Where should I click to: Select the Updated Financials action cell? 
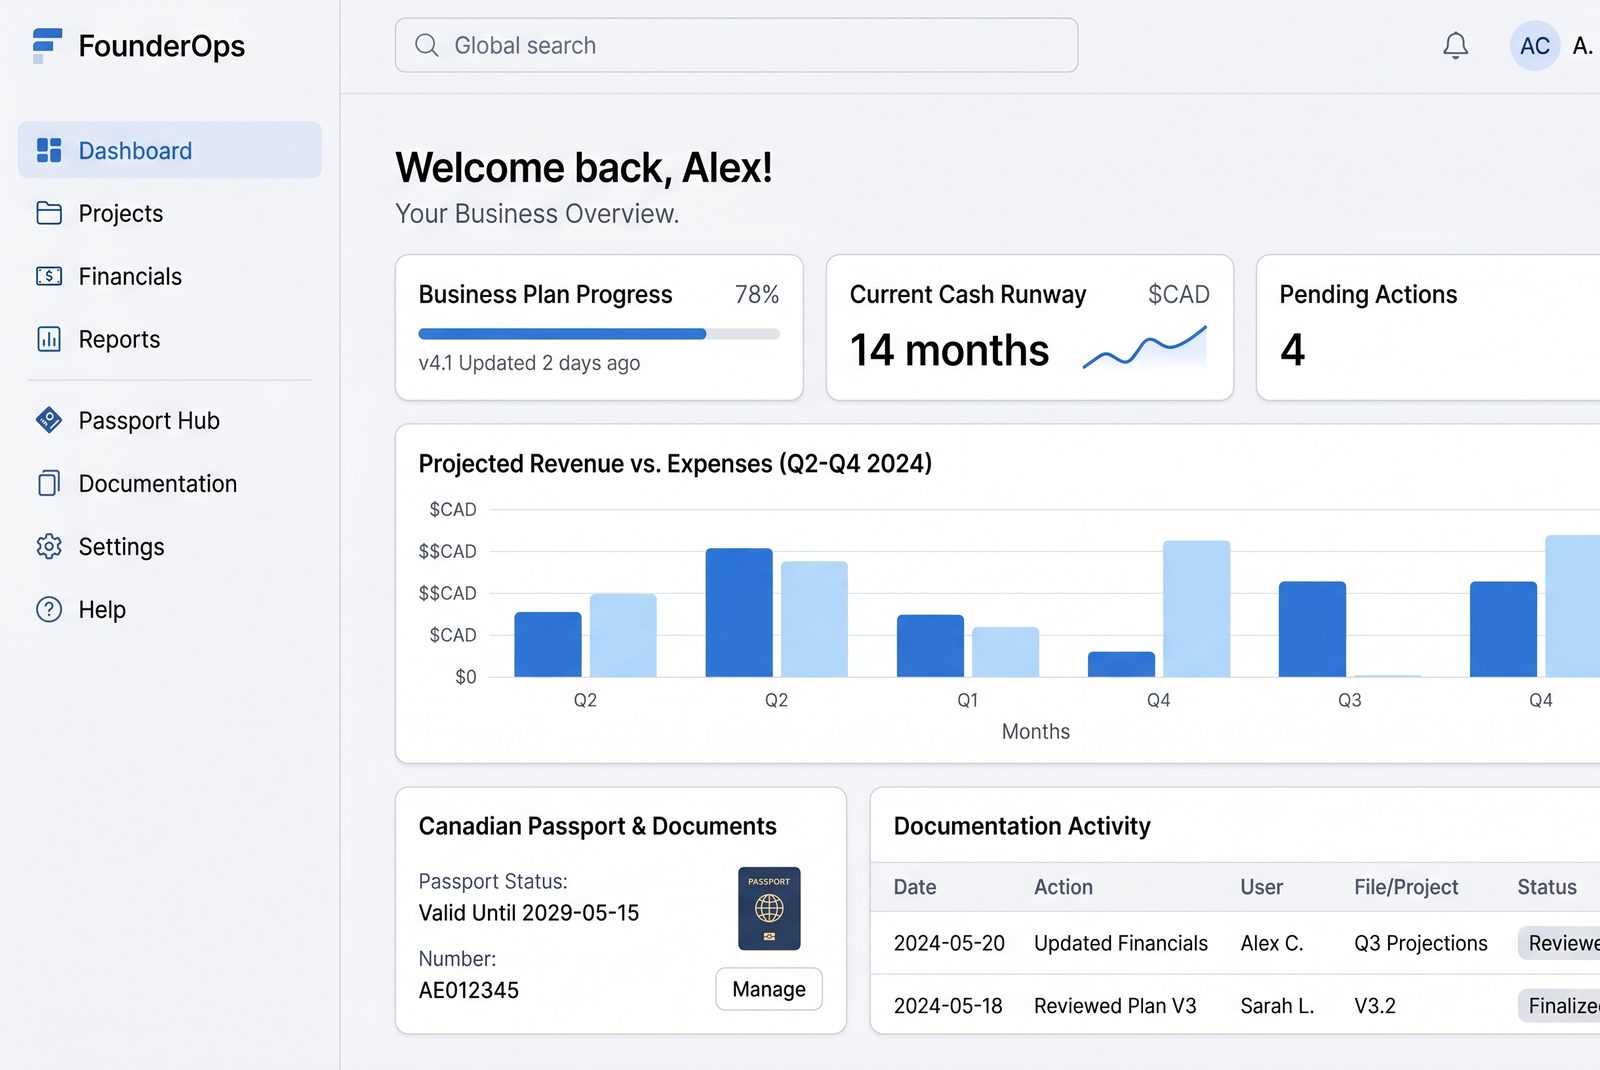[1121, 943]
